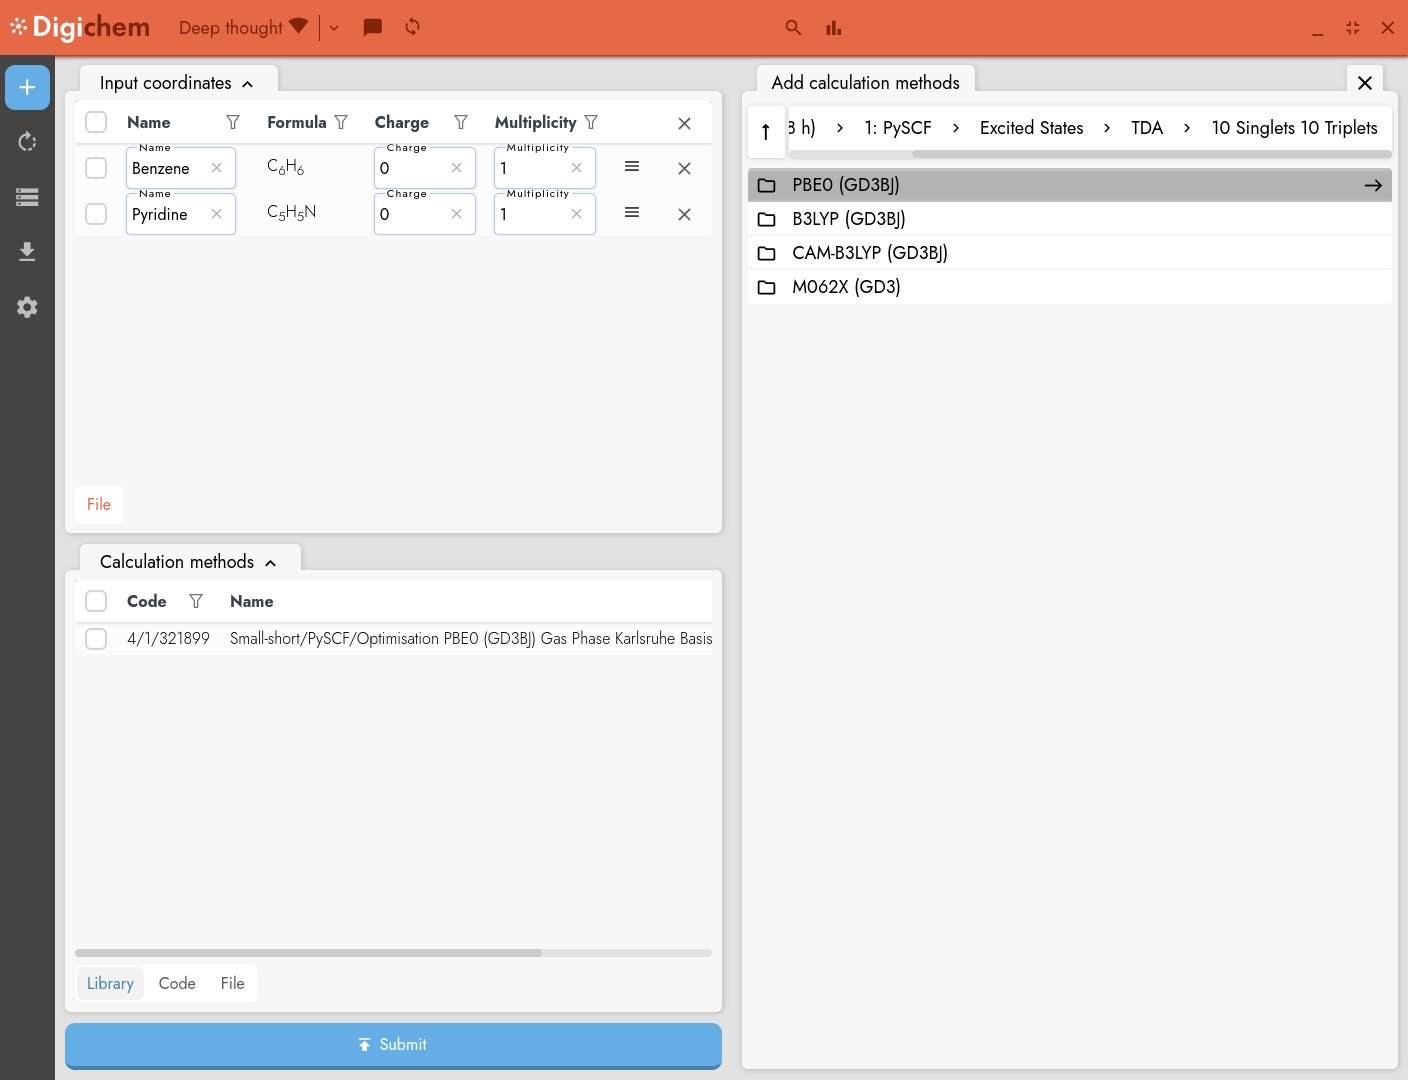Switch to the Code tab
1408x1080 pixels.
coord(177,983)
